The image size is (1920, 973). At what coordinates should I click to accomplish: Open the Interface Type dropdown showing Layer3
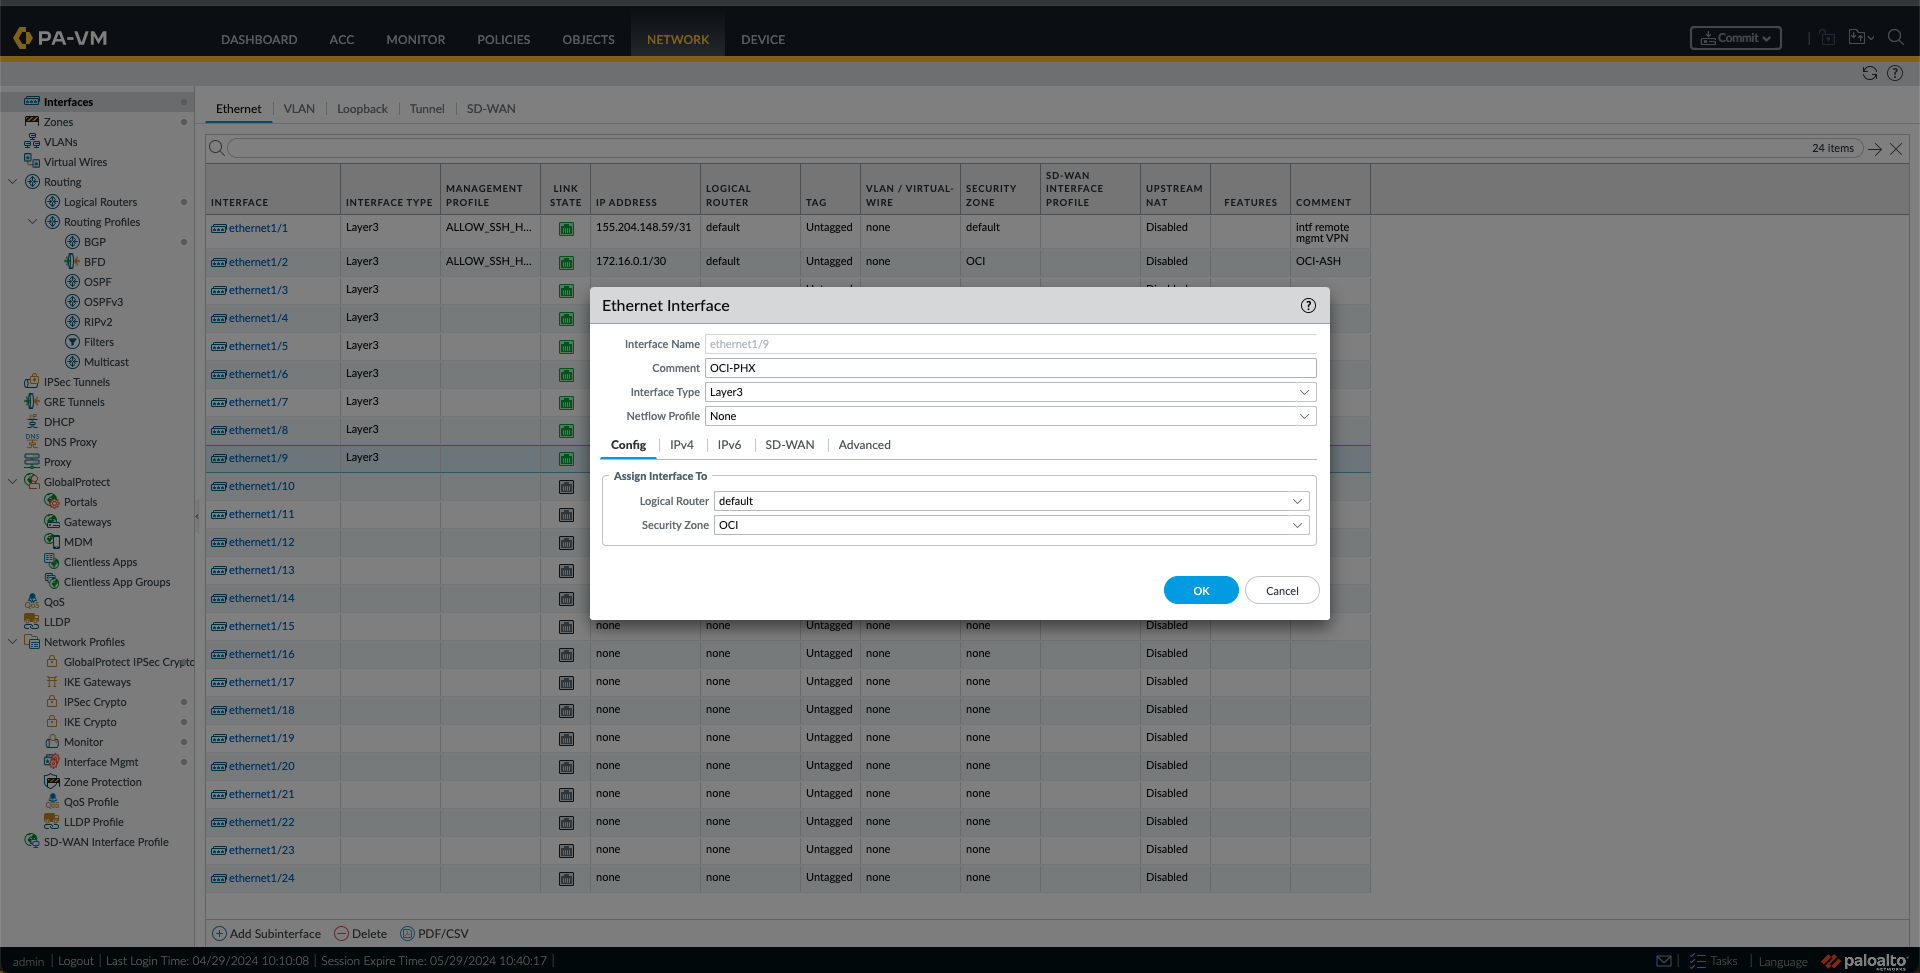1010,392
